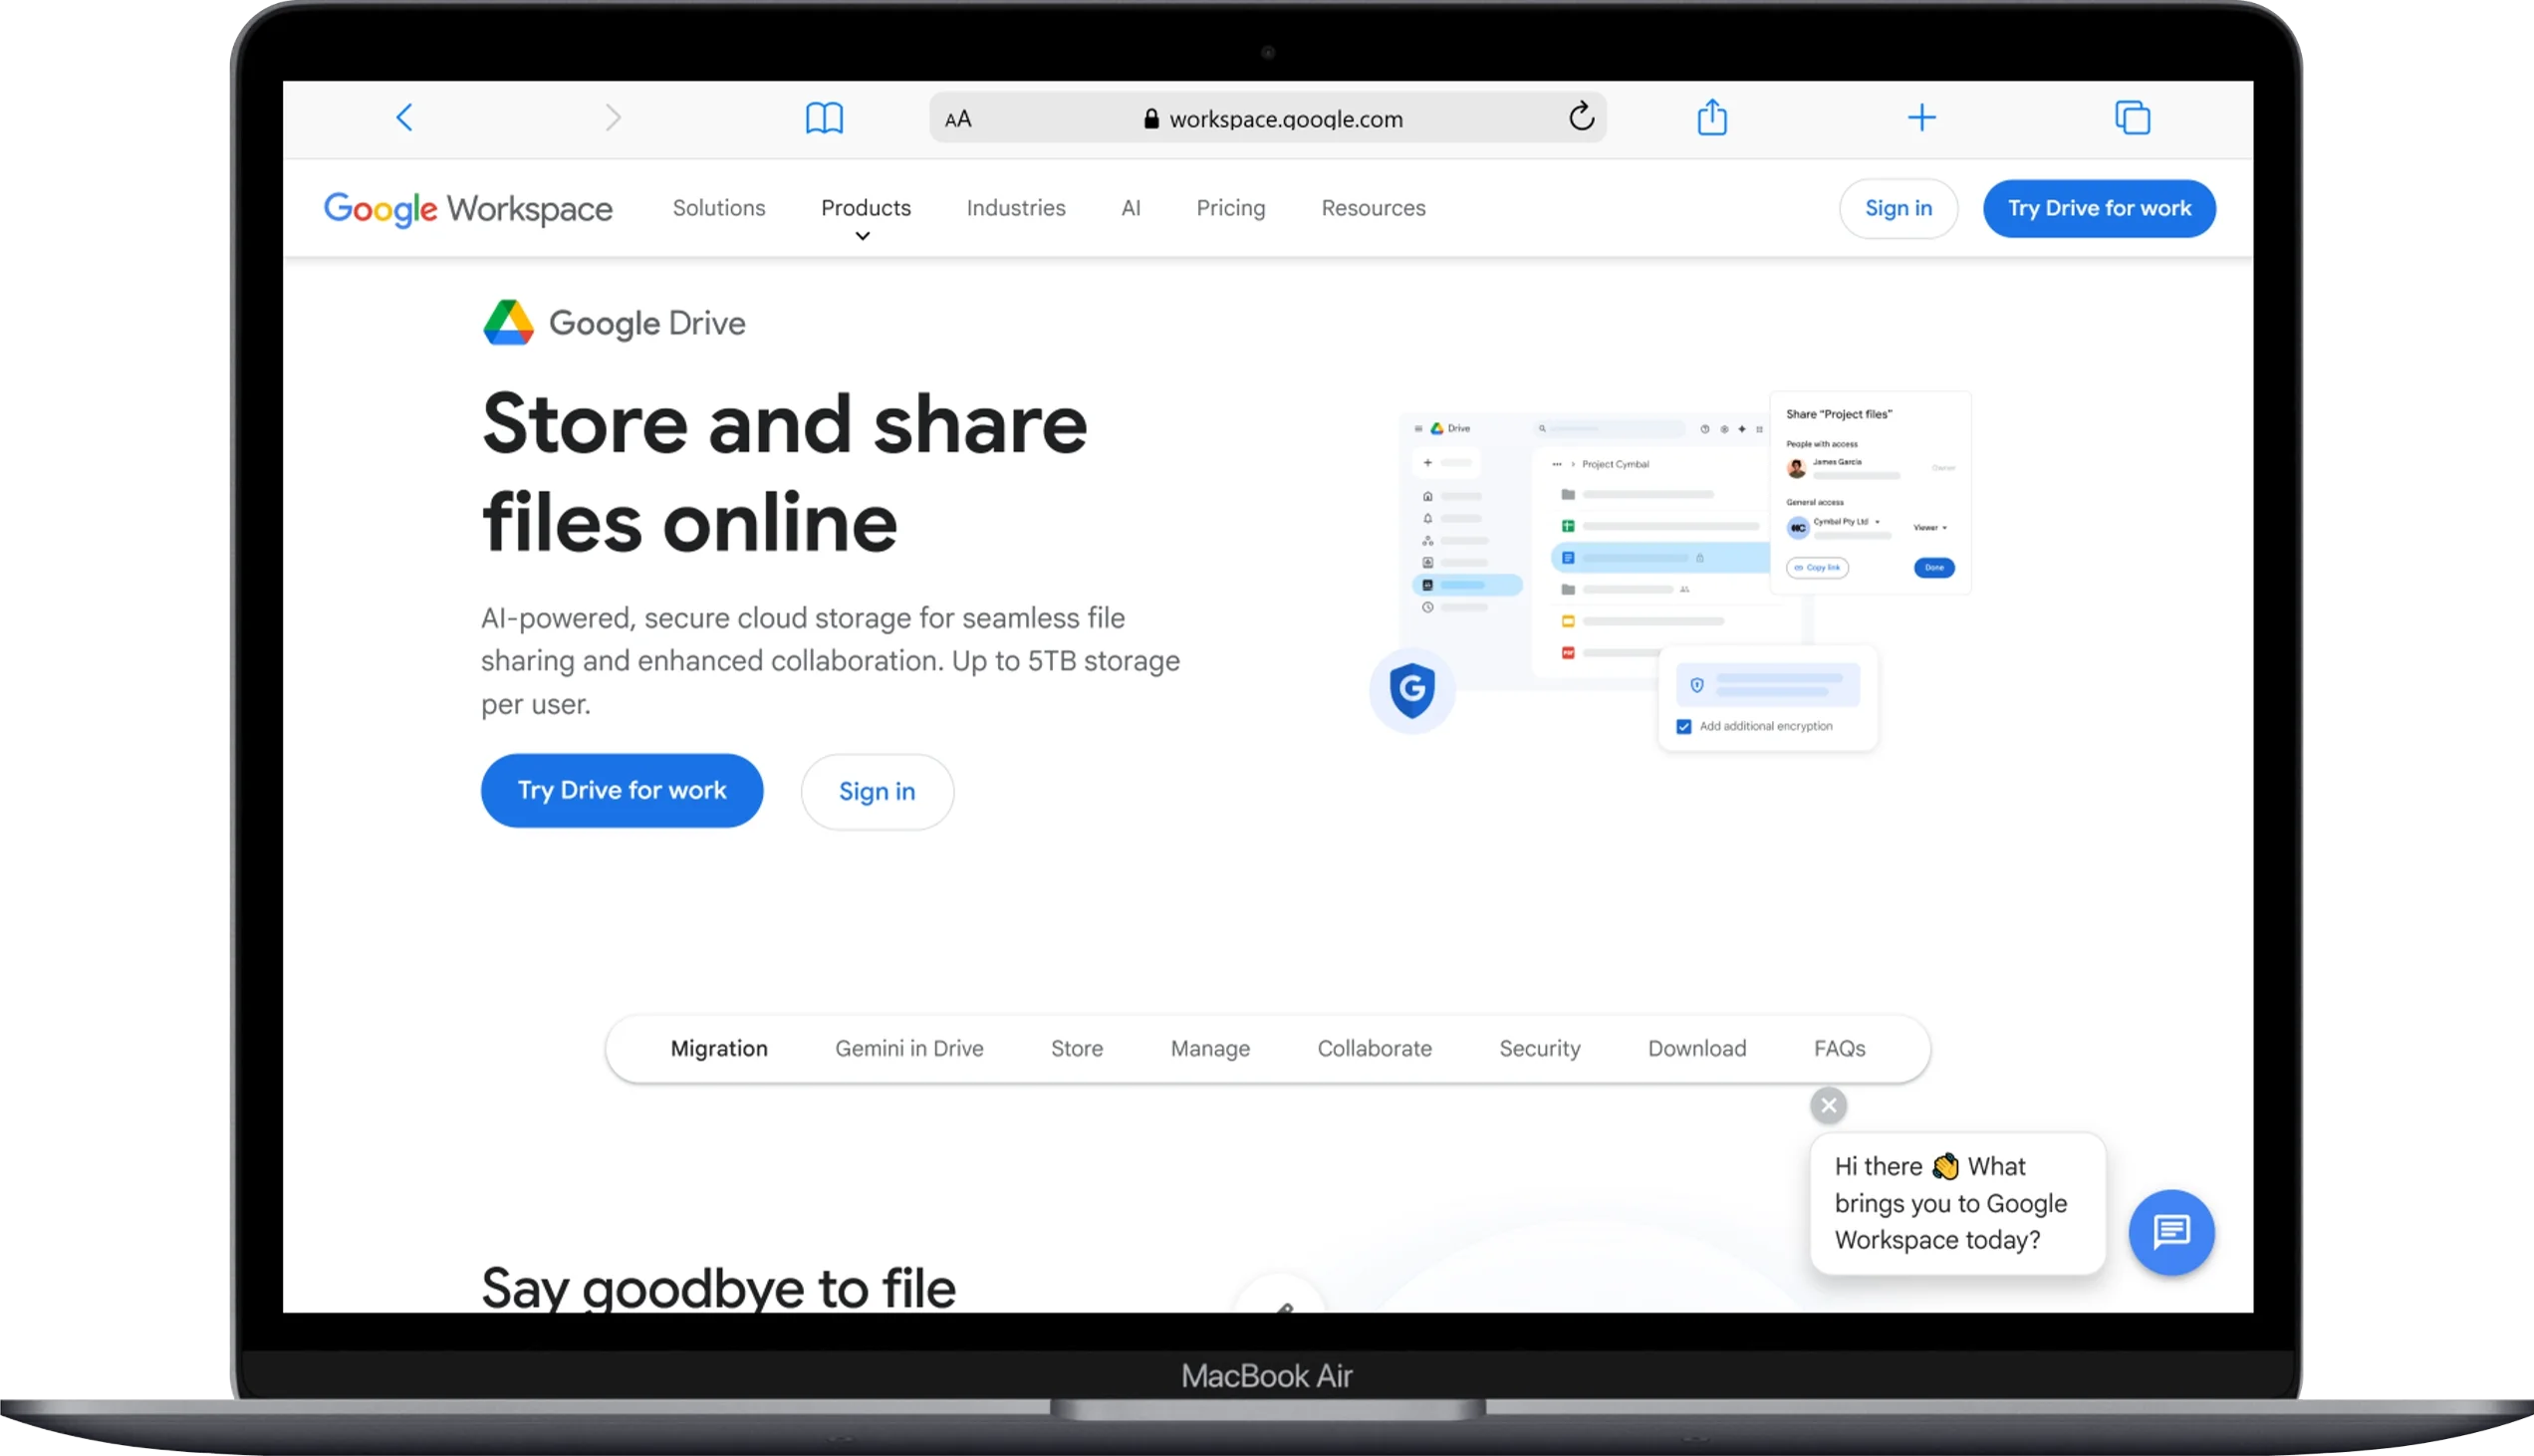This screenshot has height=1456, width=2534.
Task: Click the Done button in share illustration
Action: tap(1933, 567)
